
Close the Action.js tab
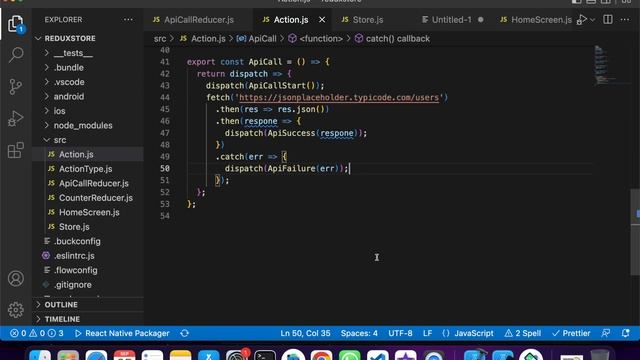(322, 20)
